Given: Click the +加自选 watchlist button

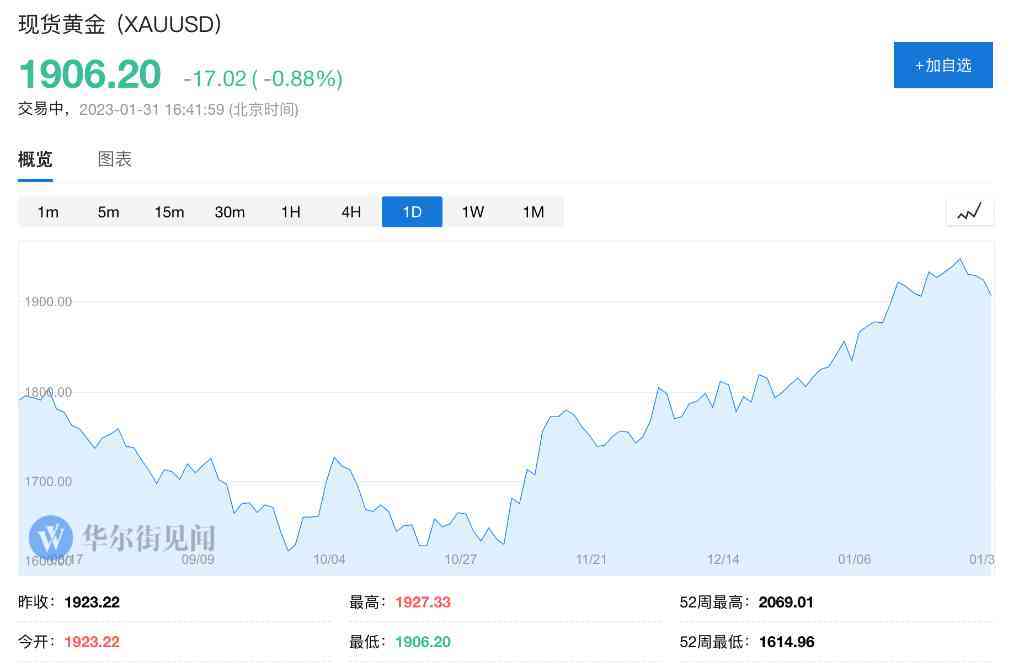Looking at the screenshot, I should click(x=942, y=64).
